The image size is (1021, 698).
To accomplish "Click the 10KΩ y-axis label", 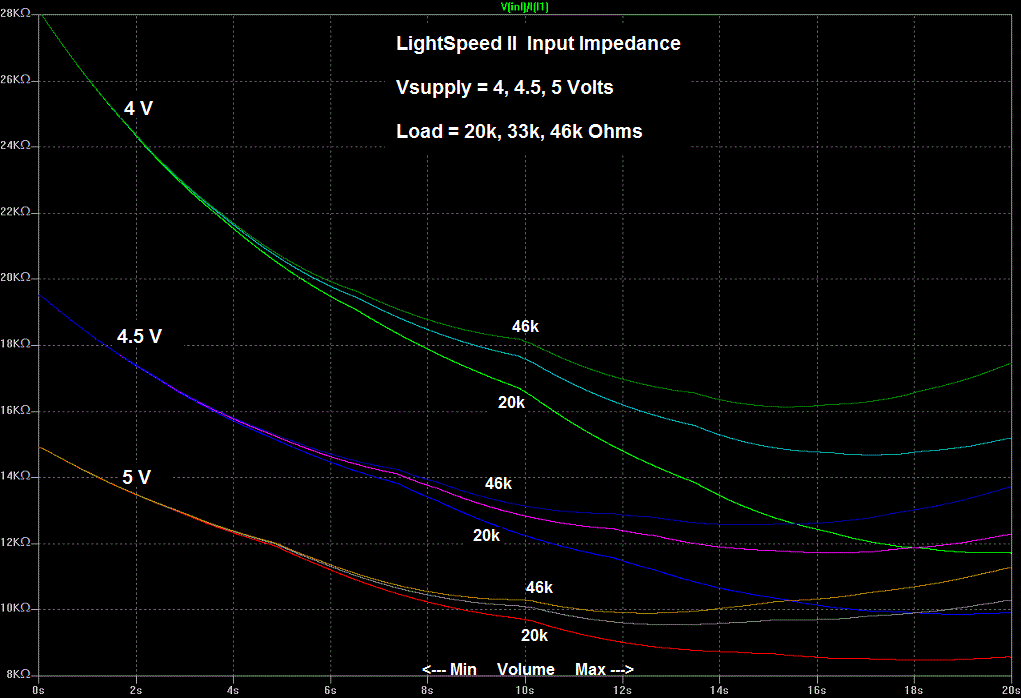I will click(x=16, y=608).
